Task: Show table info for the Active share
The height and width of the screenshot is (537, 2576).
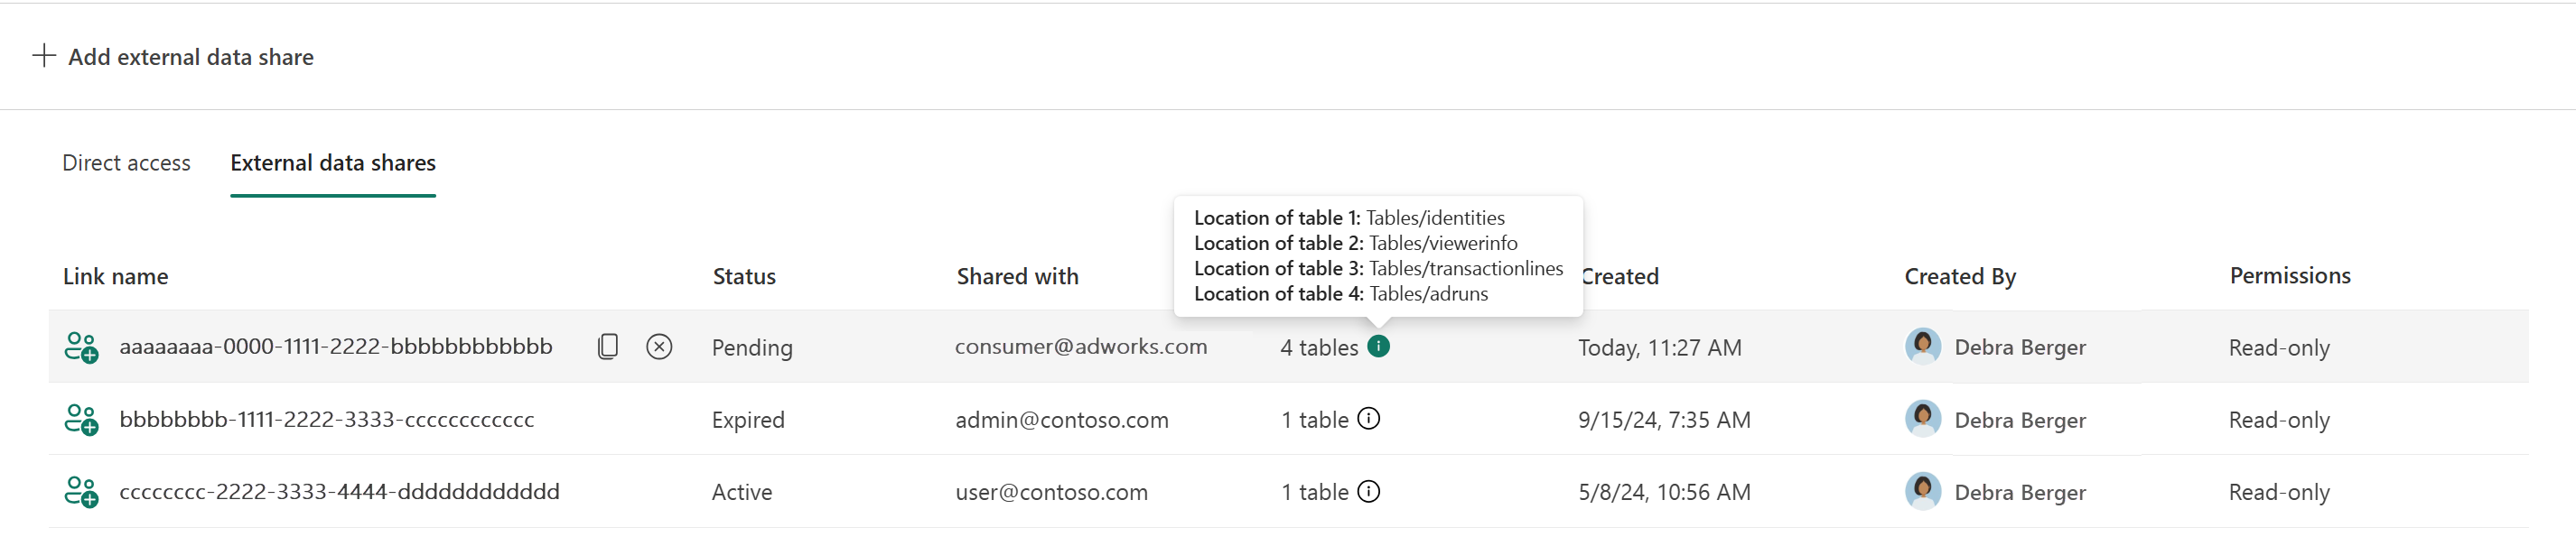Action: [x=1368, y=492]
